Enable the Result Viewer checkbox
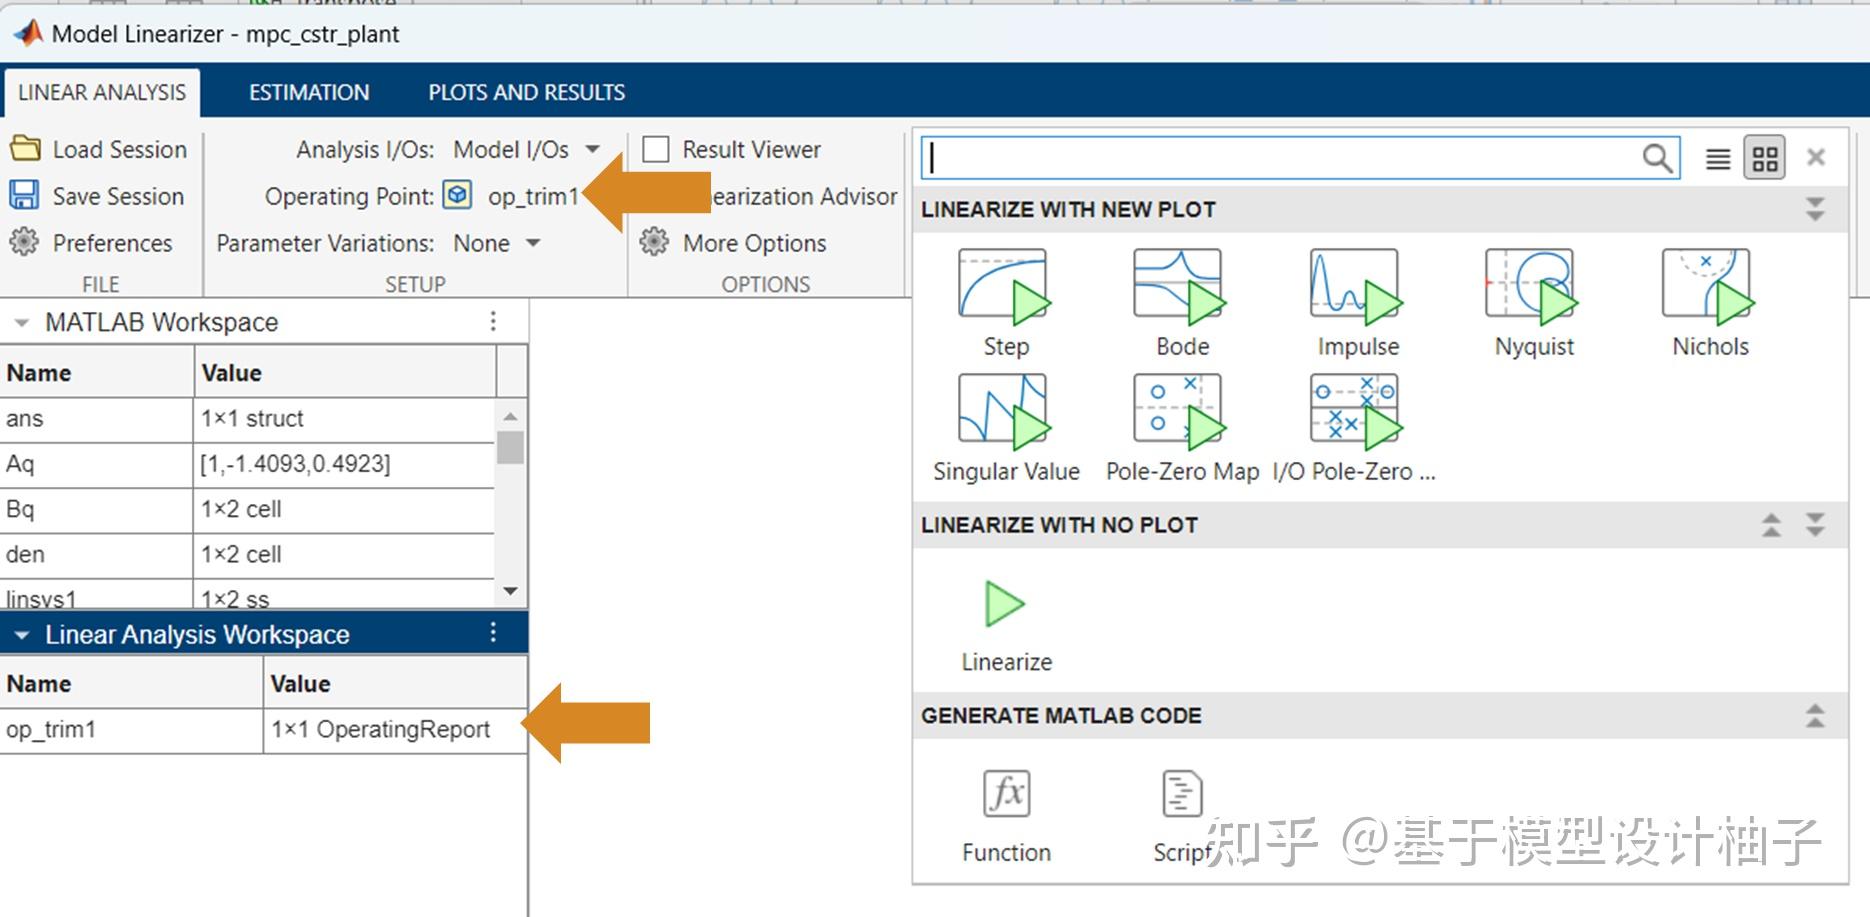1870x917 pixels. (657, 149)
